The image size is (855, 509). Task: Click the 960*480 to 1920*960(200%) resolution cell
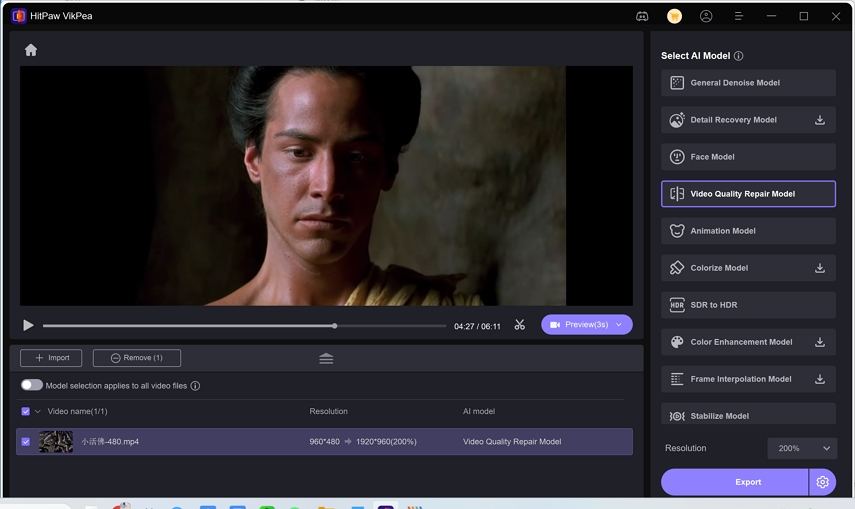pyautogui.click(x=363, y=441)
